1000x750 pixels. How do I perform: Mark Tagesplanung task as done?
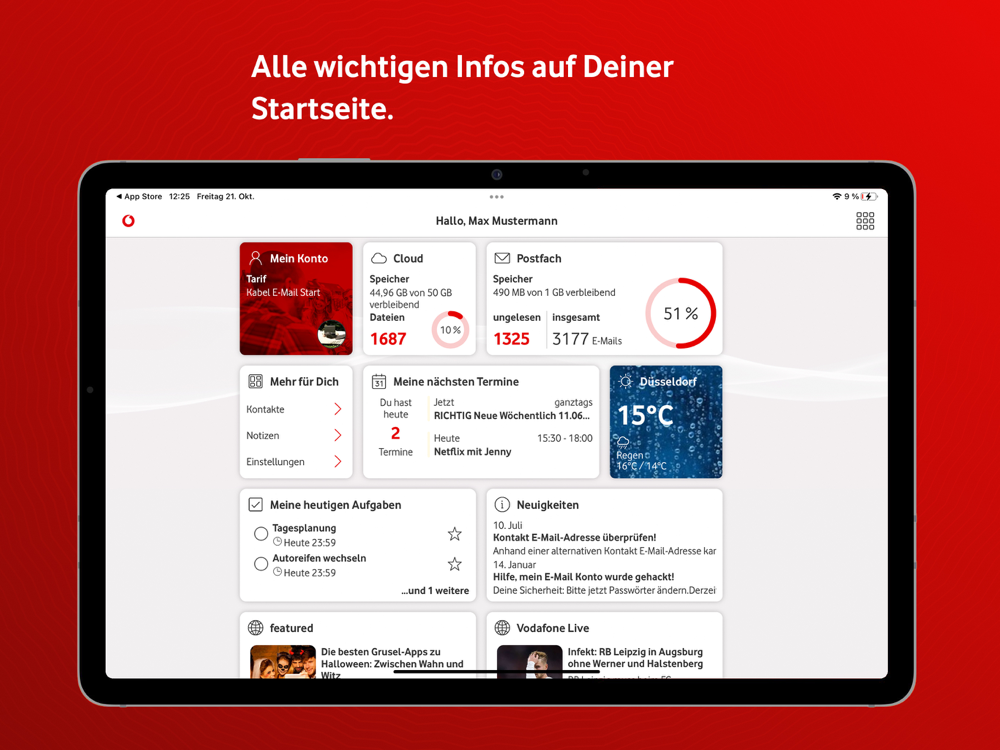261,534
